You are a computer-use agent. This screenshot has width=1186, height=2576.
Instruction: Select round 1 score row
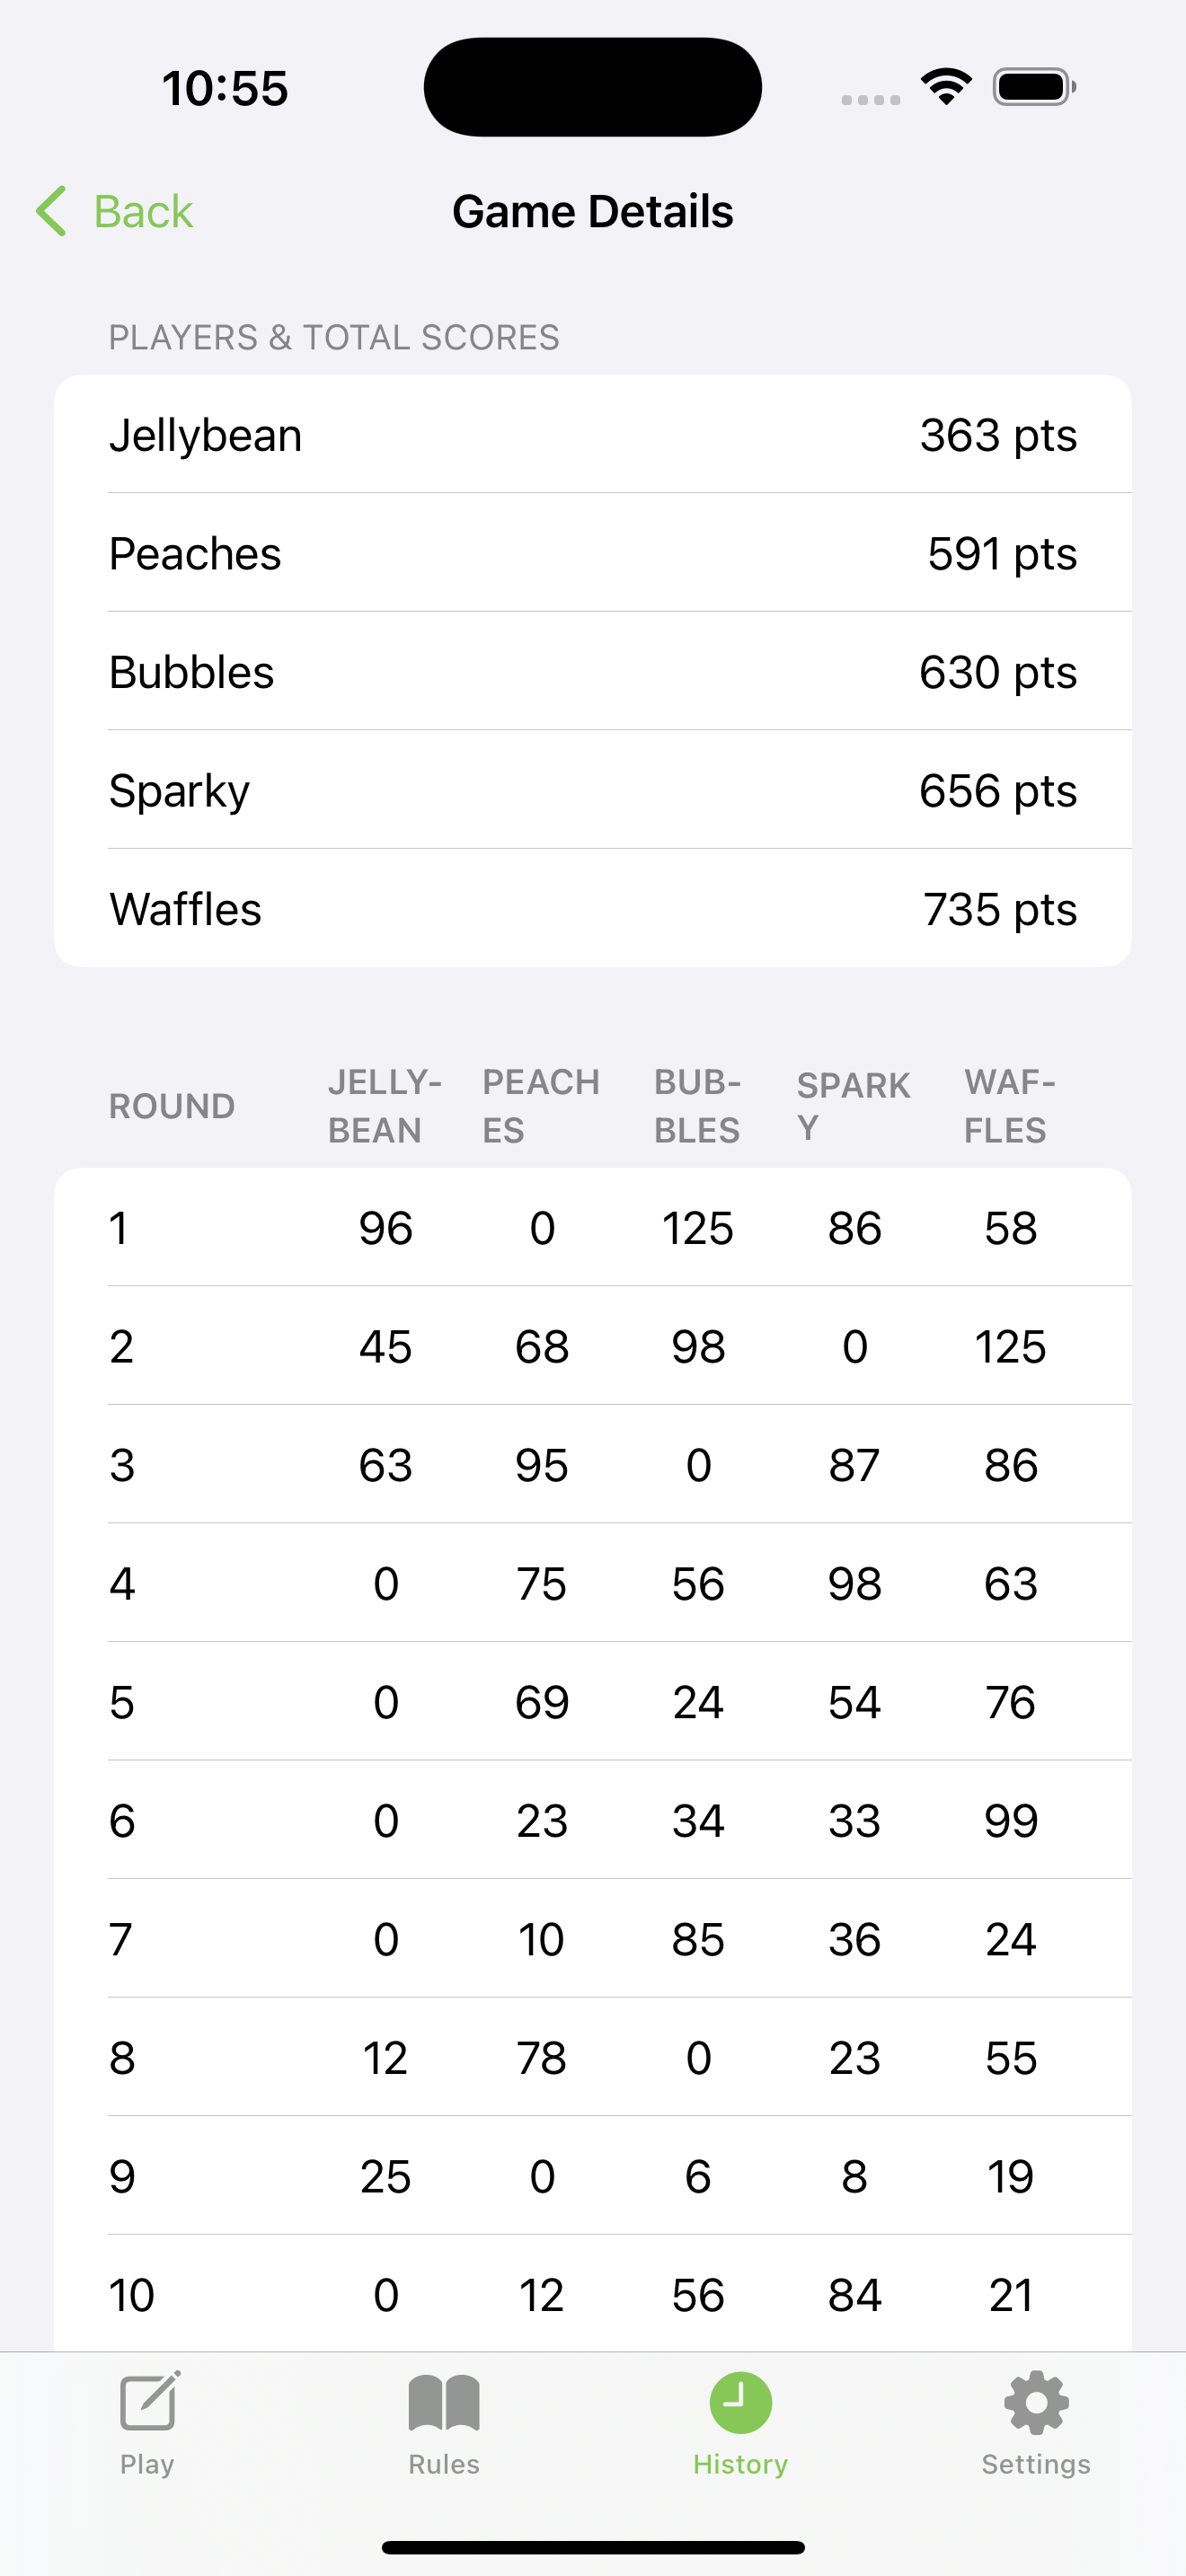pos(593,1227)
